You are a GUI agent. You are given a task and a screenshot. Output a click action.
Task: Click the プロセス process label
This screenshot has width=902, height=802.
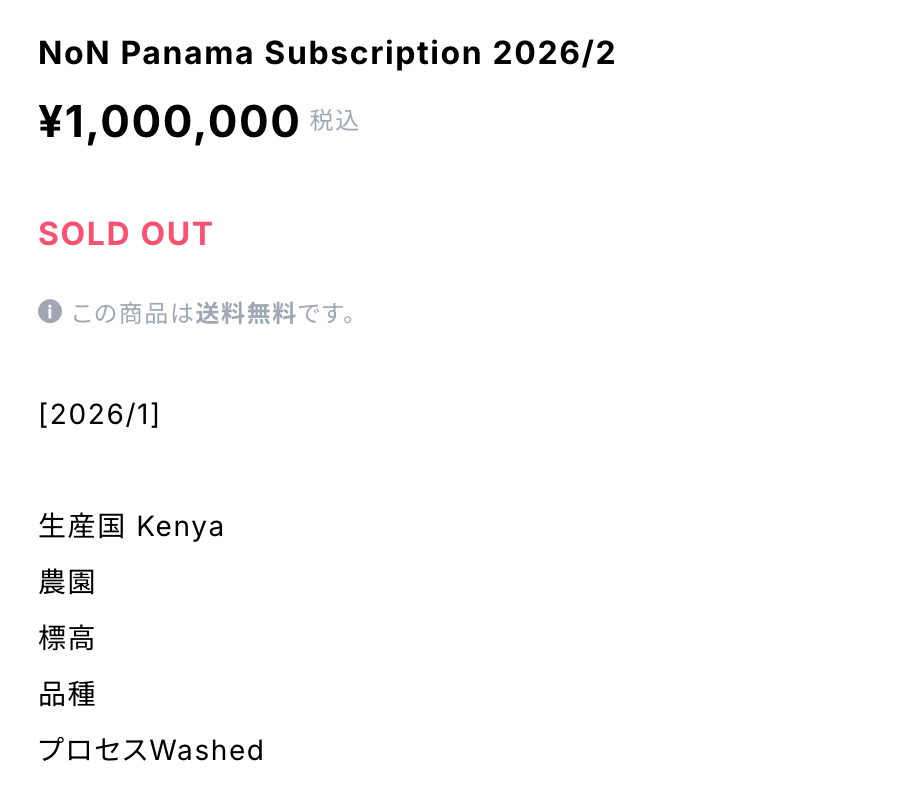(x=94, y=750)
